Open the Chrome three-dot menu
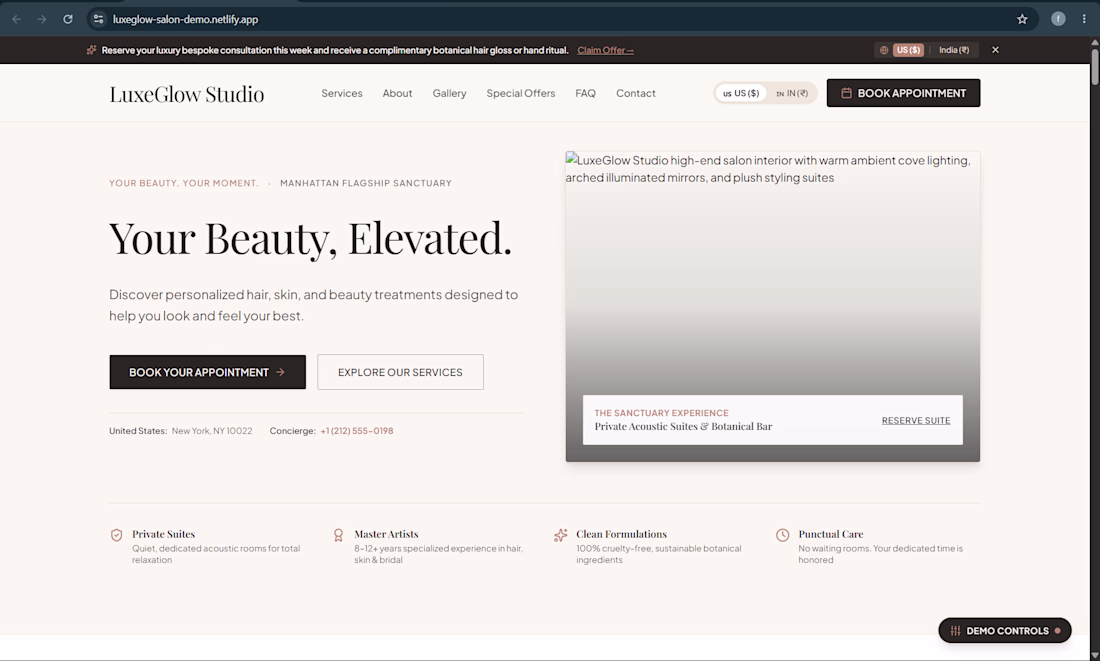This screenshot has width=1100, height=661. [x=1084, y=19]
